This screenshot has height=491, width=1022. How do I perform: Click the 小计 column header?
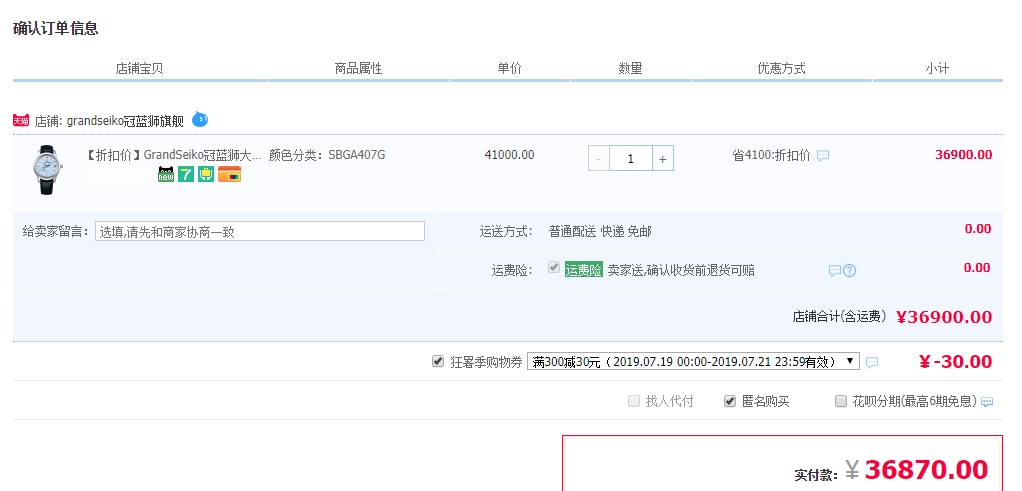(x=937, y=68)
